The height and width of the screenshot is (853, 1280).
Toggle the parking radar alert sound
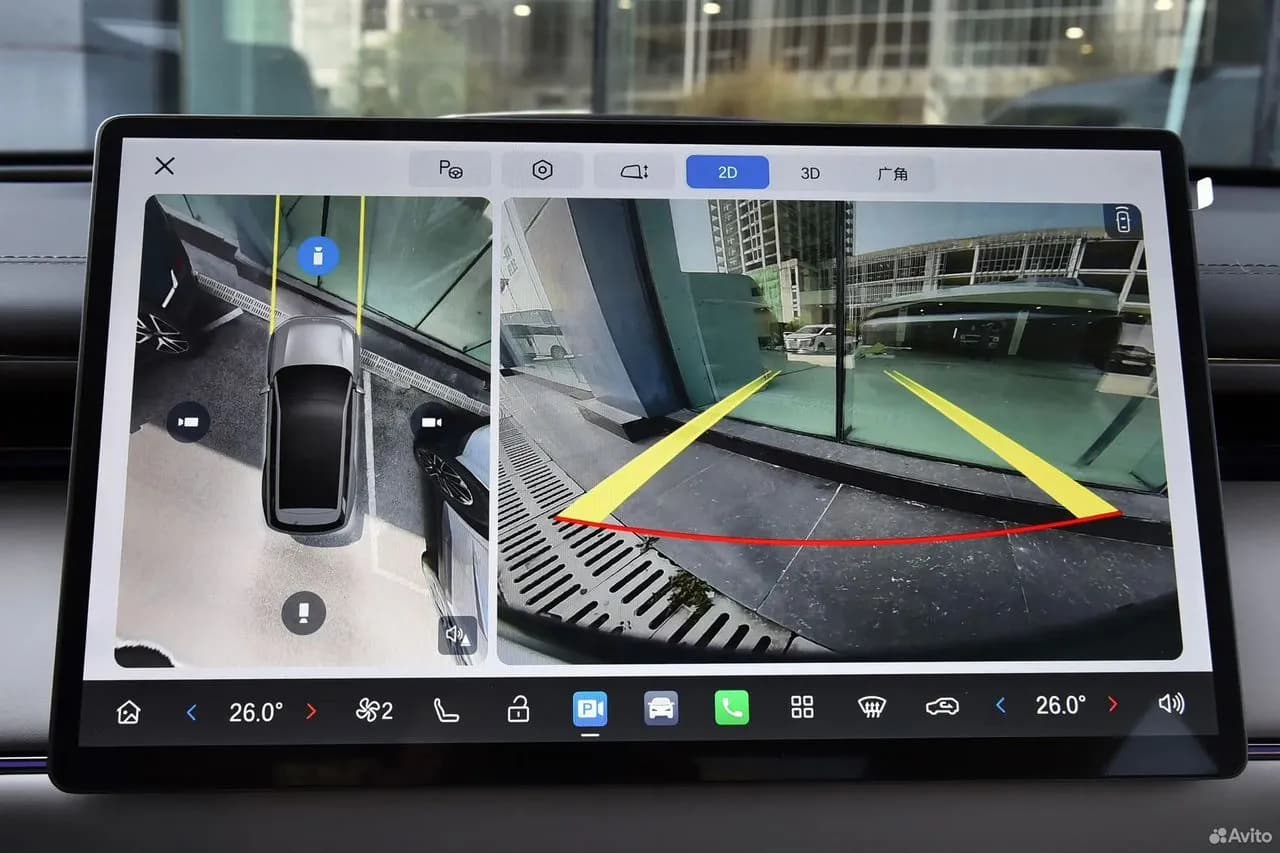(x=458, y=634)
